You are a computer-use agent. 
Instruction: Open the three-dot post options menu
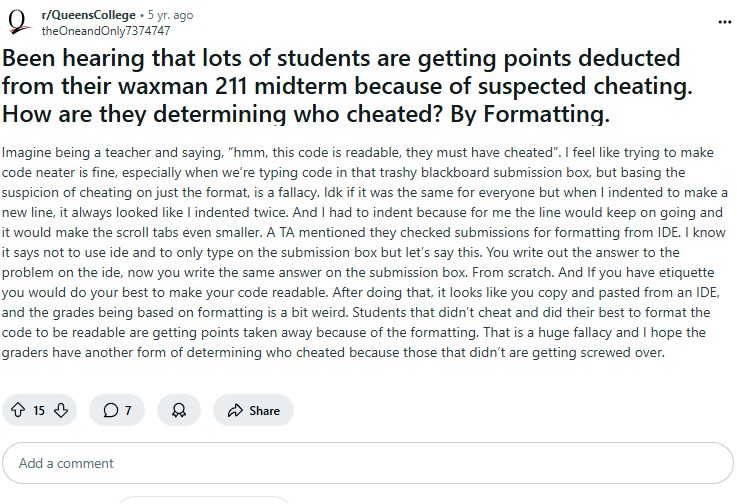point(725,22)
